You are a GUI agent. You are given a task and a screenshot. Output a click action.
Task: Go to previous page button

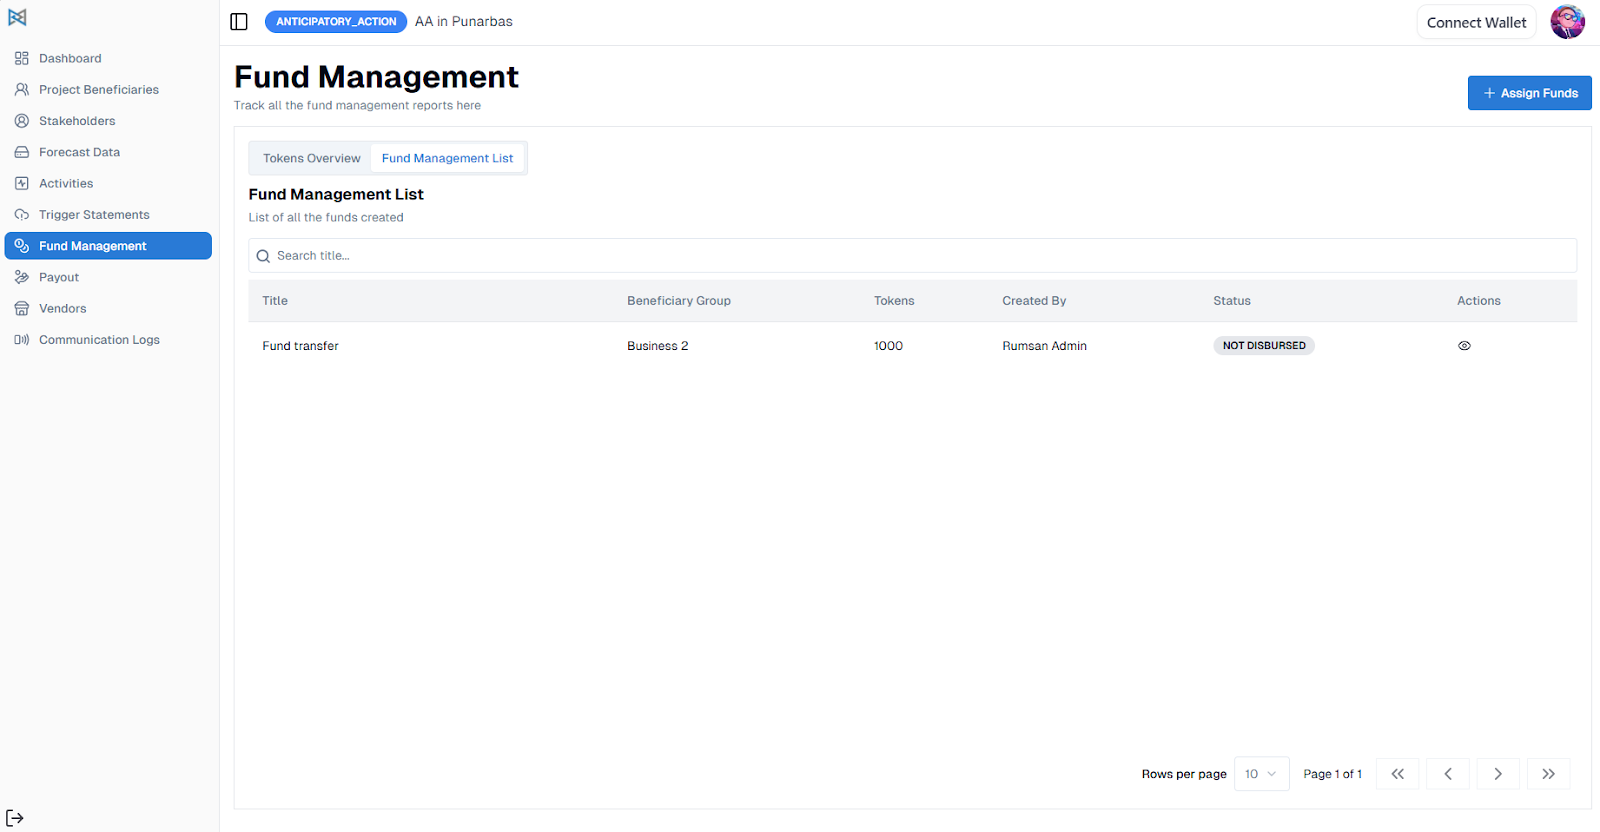[x=1448, y=774]
